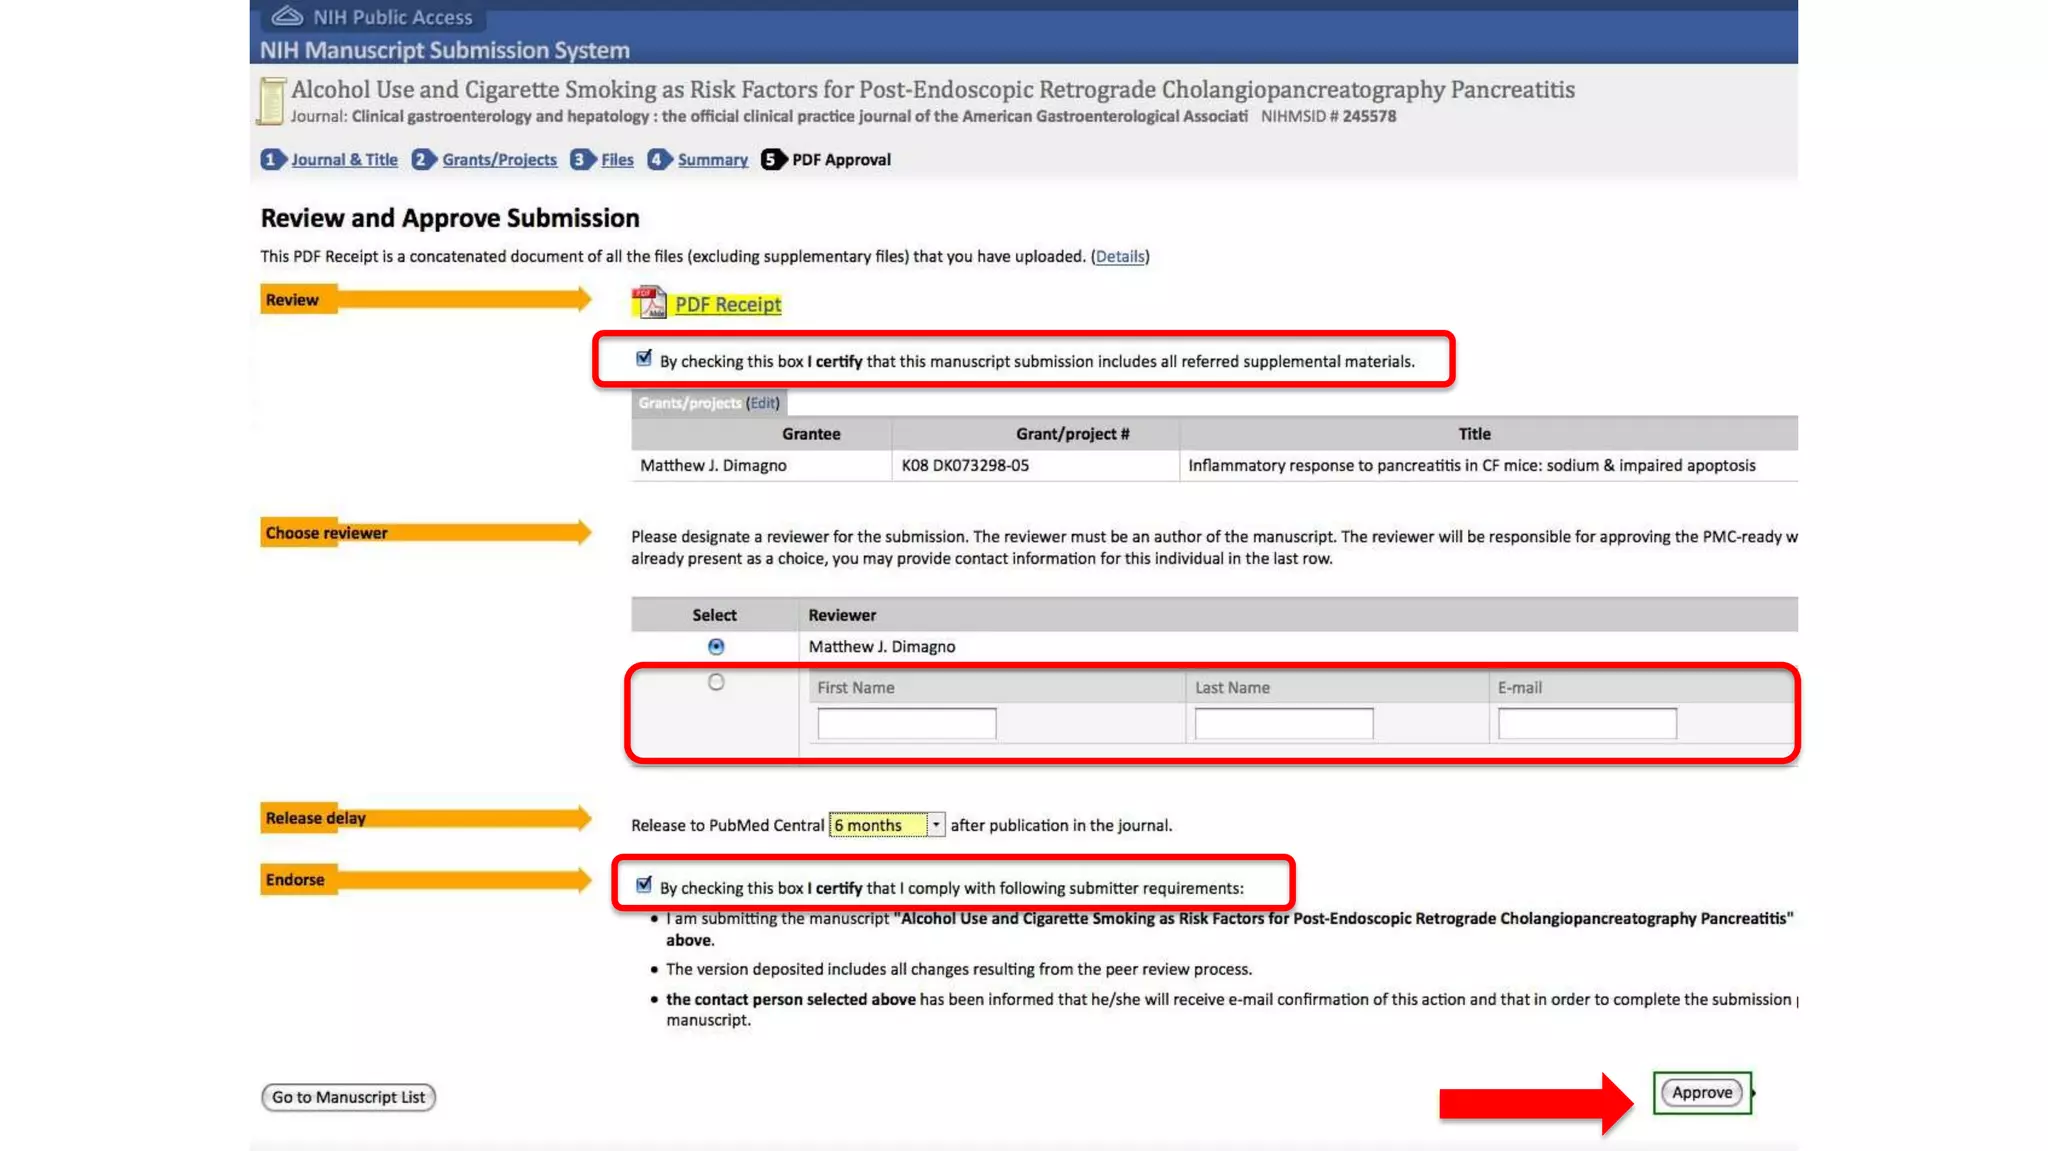Click the PDF Receipt document icon
The width and height of the screenshot is (2048, 1151).
(648, 302)
